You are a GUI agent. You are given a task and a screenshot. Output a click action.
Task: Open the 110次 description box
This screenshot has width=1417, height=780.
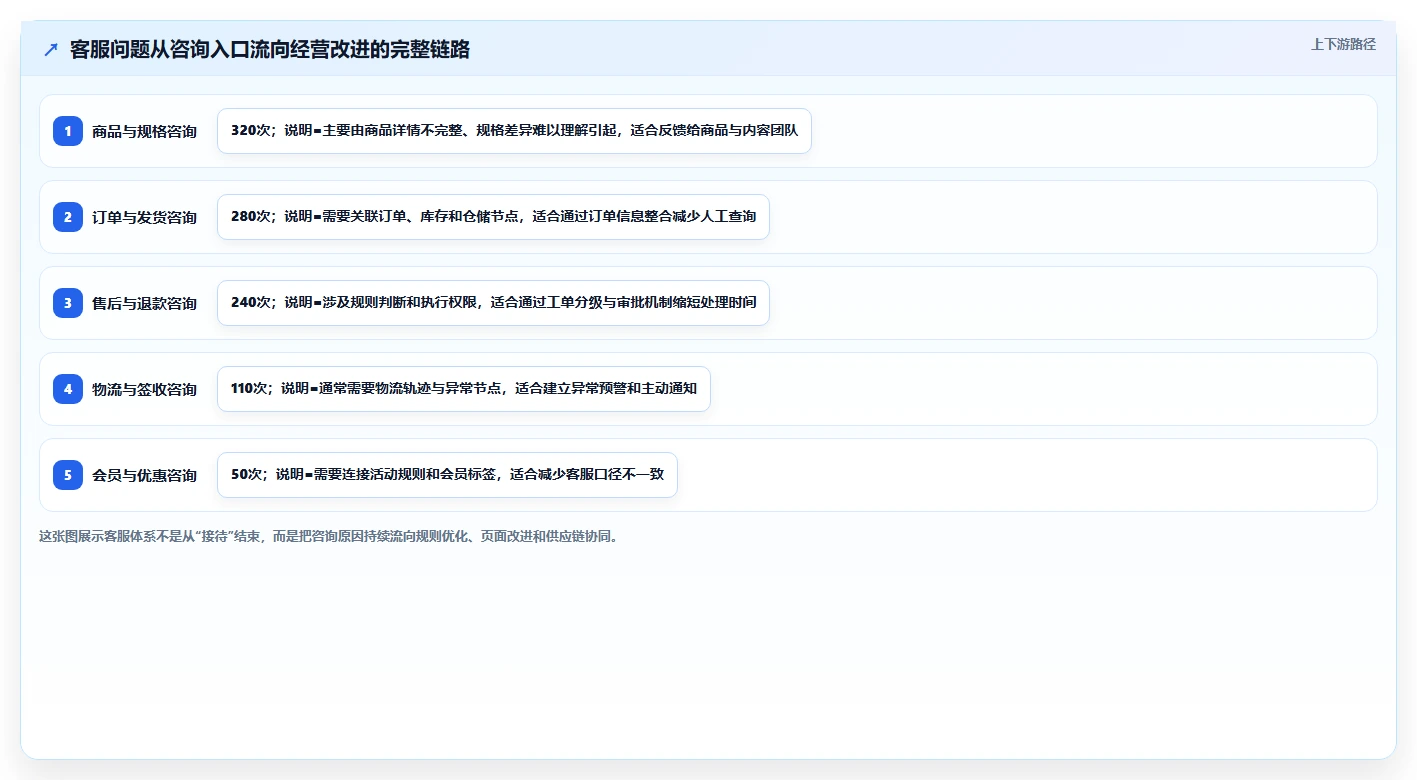[x=463, y=389]
